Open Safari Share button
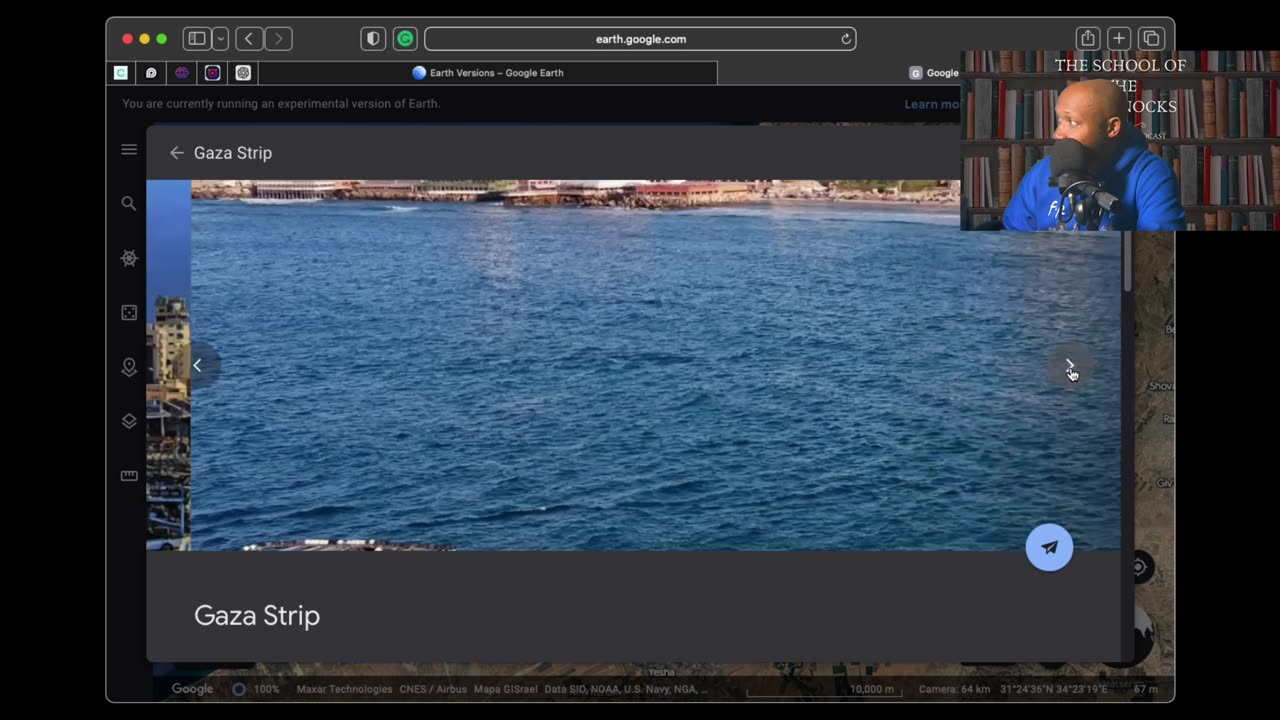1280x720 pixels. coord(1088,39)
